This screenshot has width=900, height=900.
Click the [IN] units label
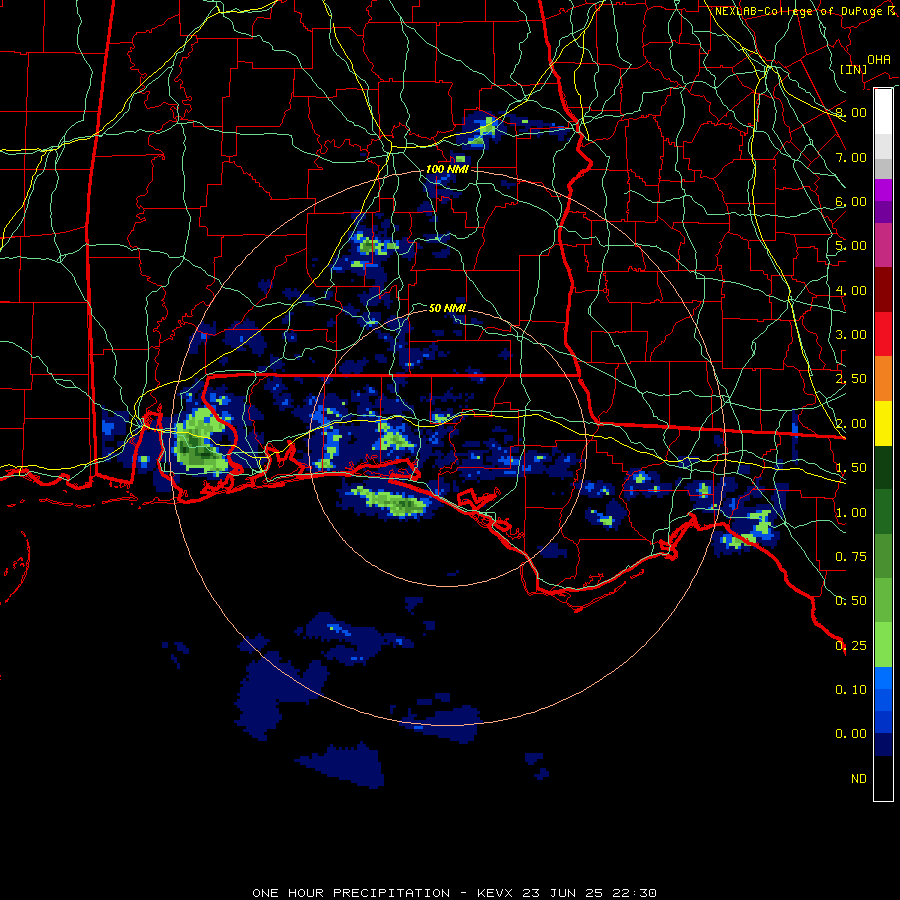854,69
